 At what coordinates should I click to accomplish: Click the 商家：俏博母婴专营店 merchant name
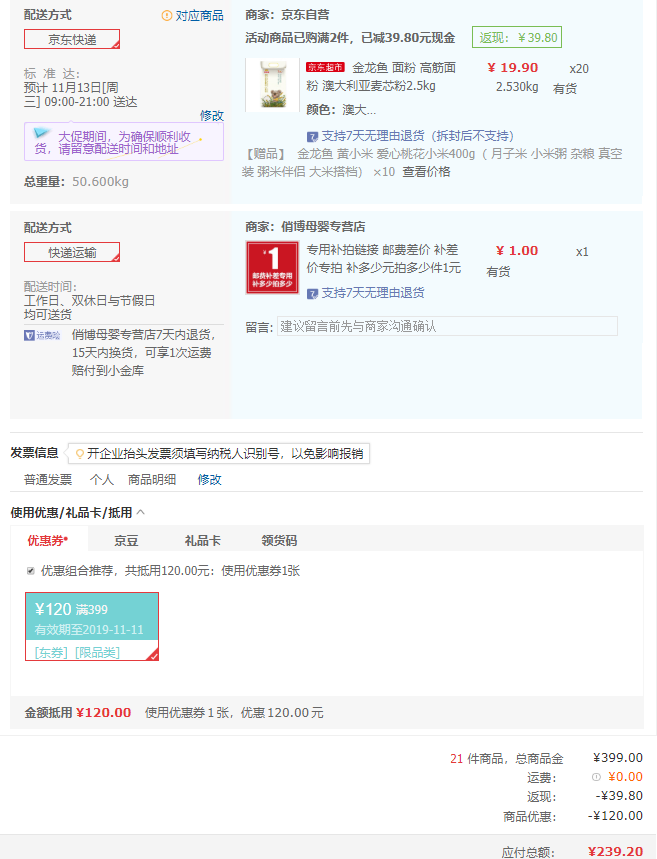(x=305, y=227)
